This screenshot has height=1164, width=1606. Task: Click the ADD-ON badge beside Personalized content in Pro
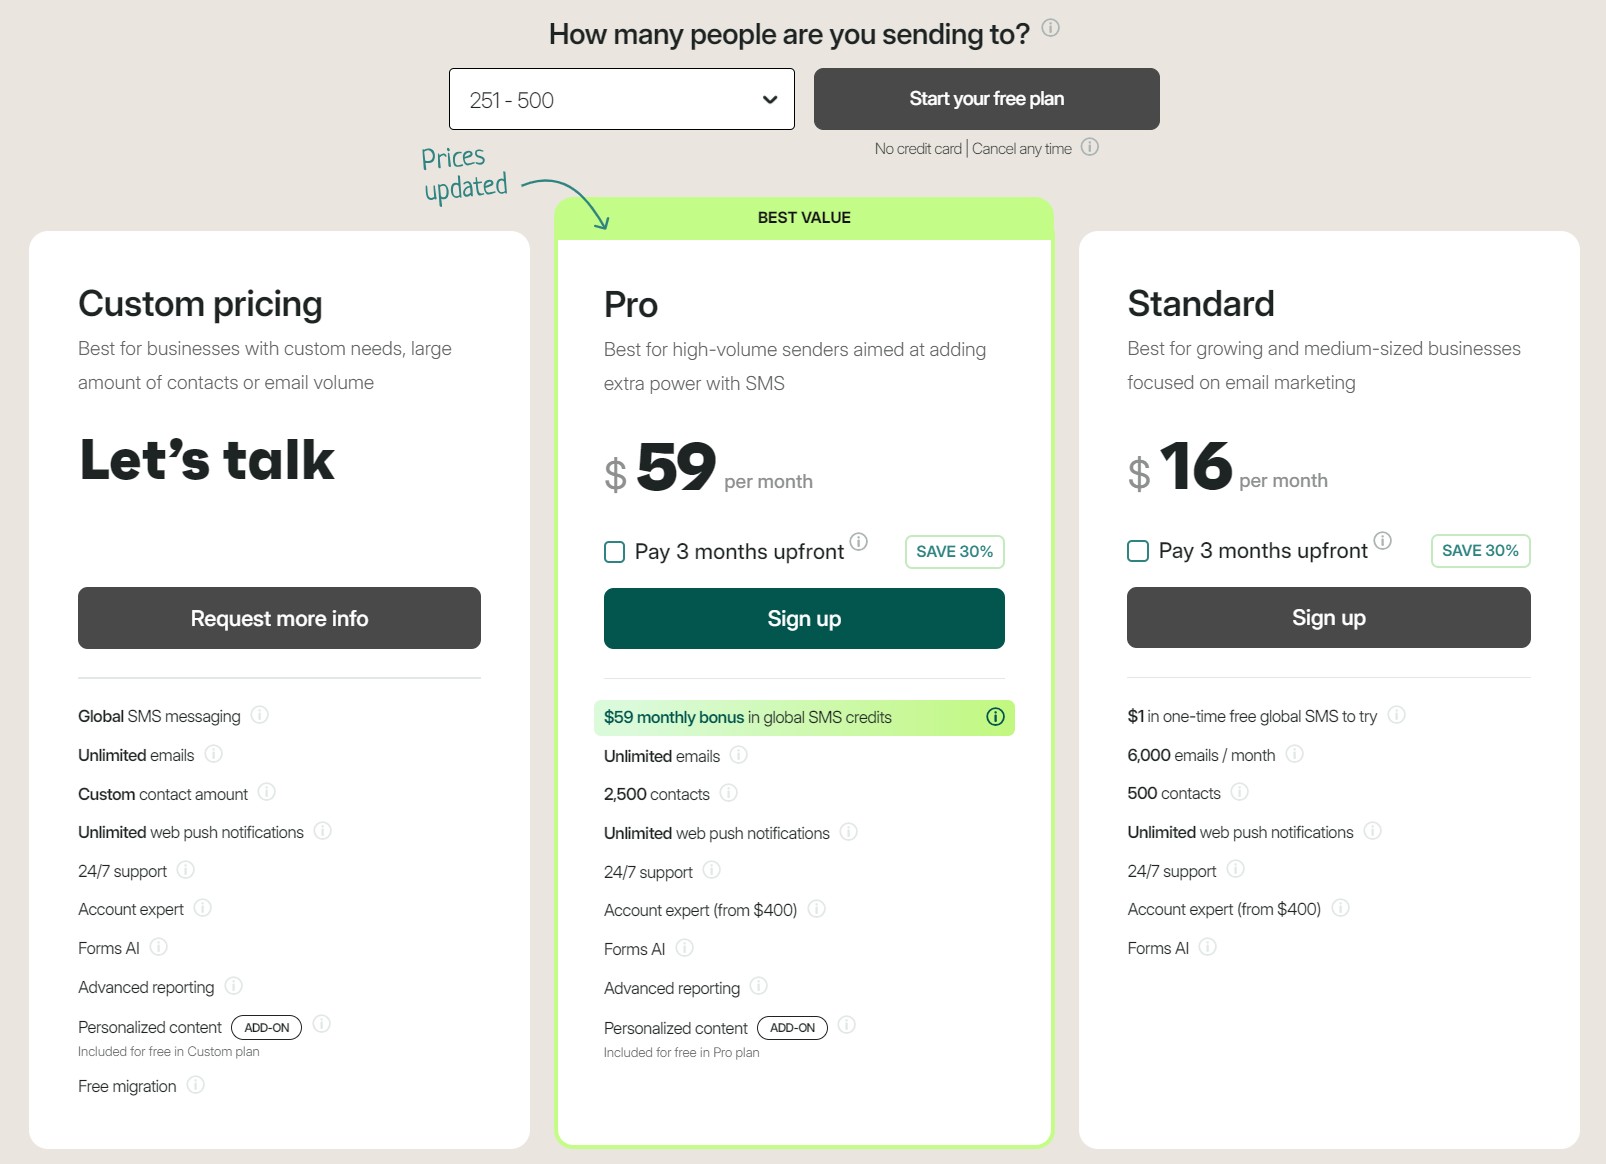pyautogui.click(x=792, y=1027)
